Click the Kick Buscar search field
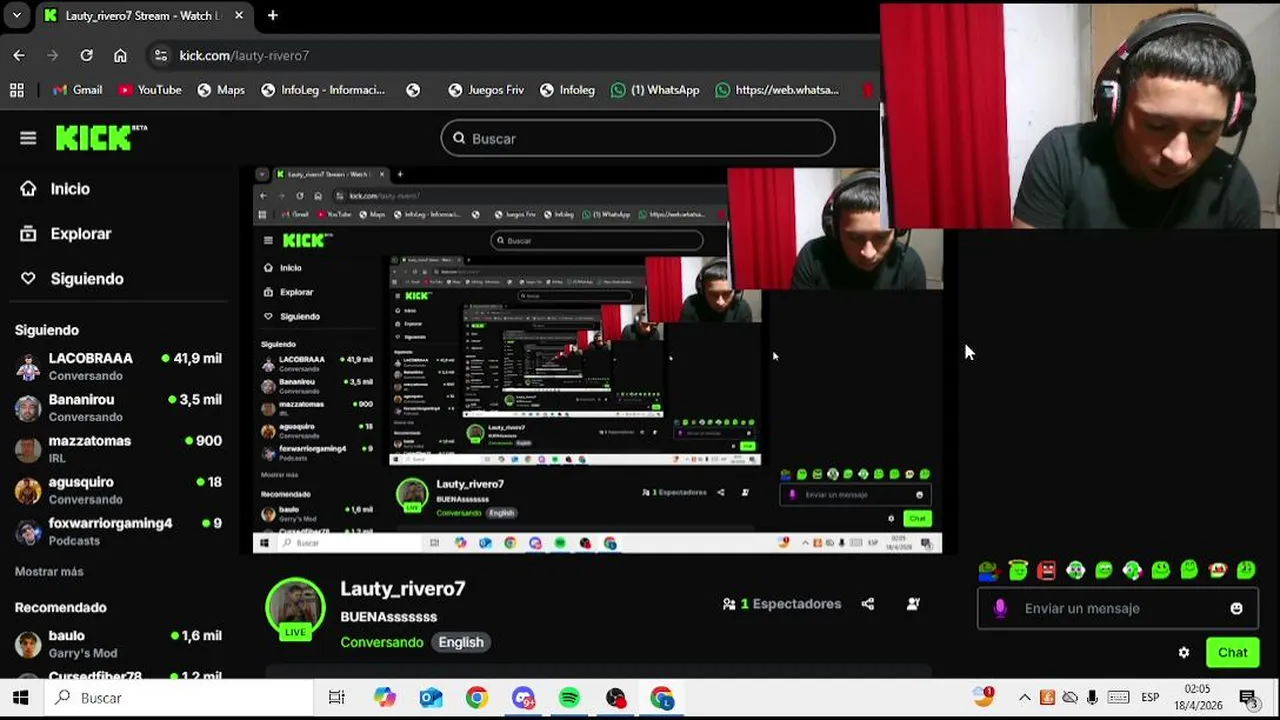Viewport: 1280px width, 720px height. (x=638, y=138)
